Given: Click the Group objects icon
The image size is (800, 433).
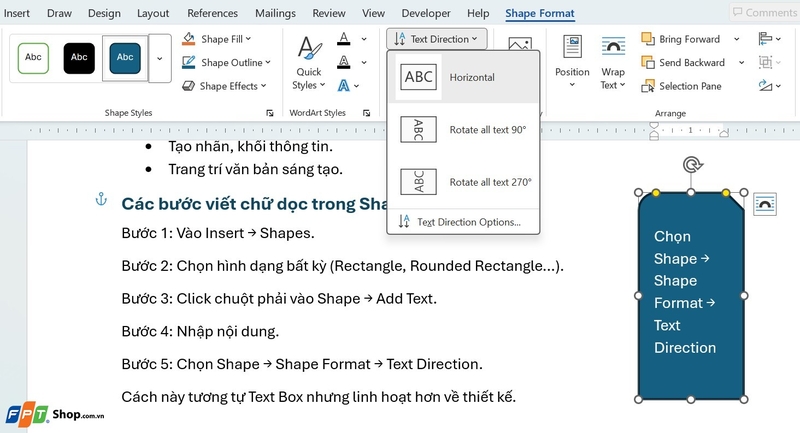Looking at the screenshot, I should [765, 63].
